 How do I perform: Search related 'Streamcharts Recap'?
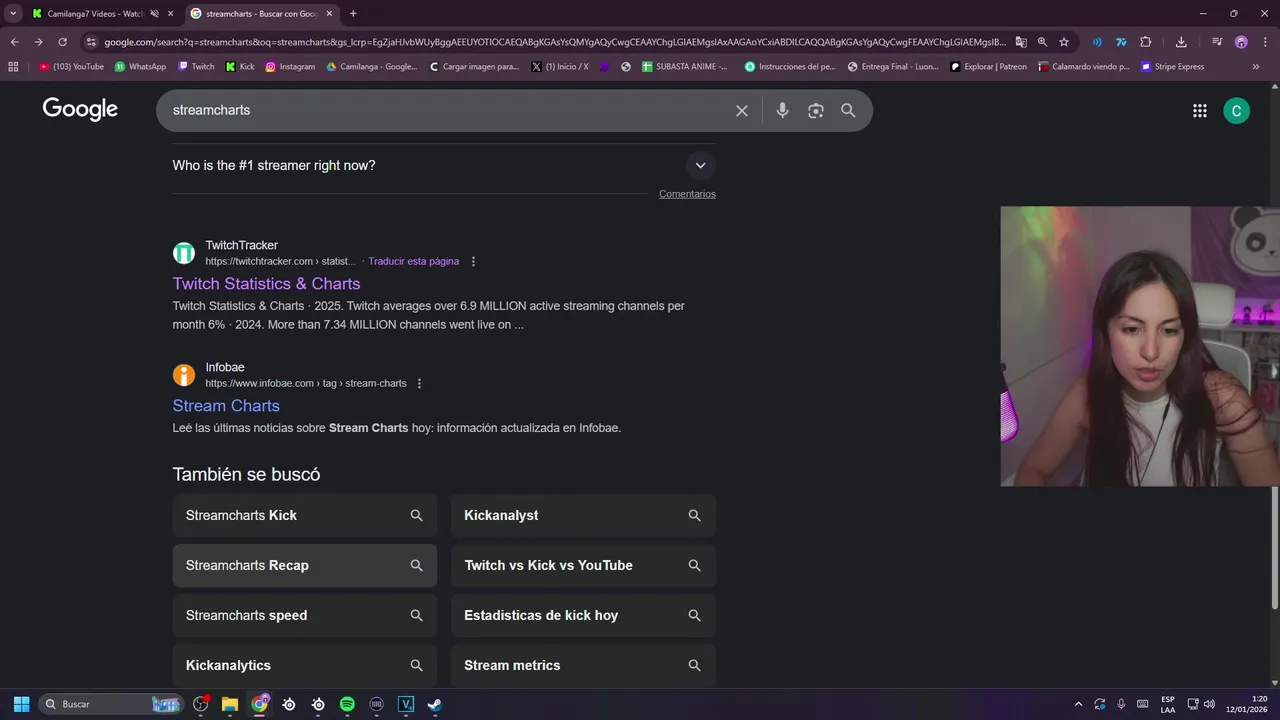[305, 566]
